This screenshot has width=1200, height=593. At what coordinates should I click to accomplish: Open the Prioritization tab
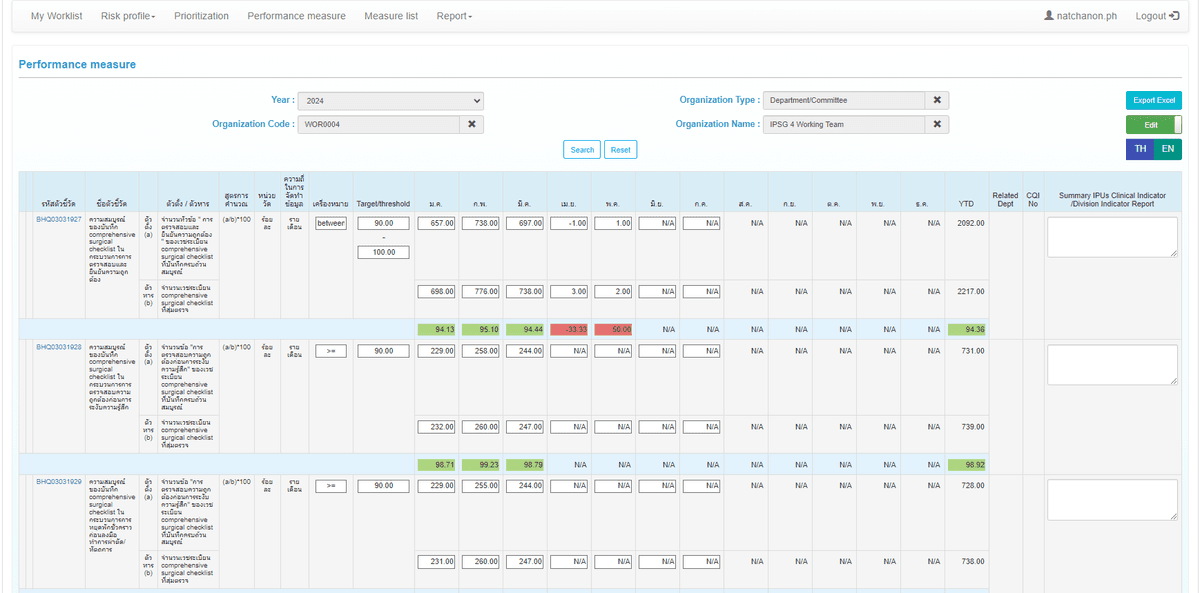(201, 16)
